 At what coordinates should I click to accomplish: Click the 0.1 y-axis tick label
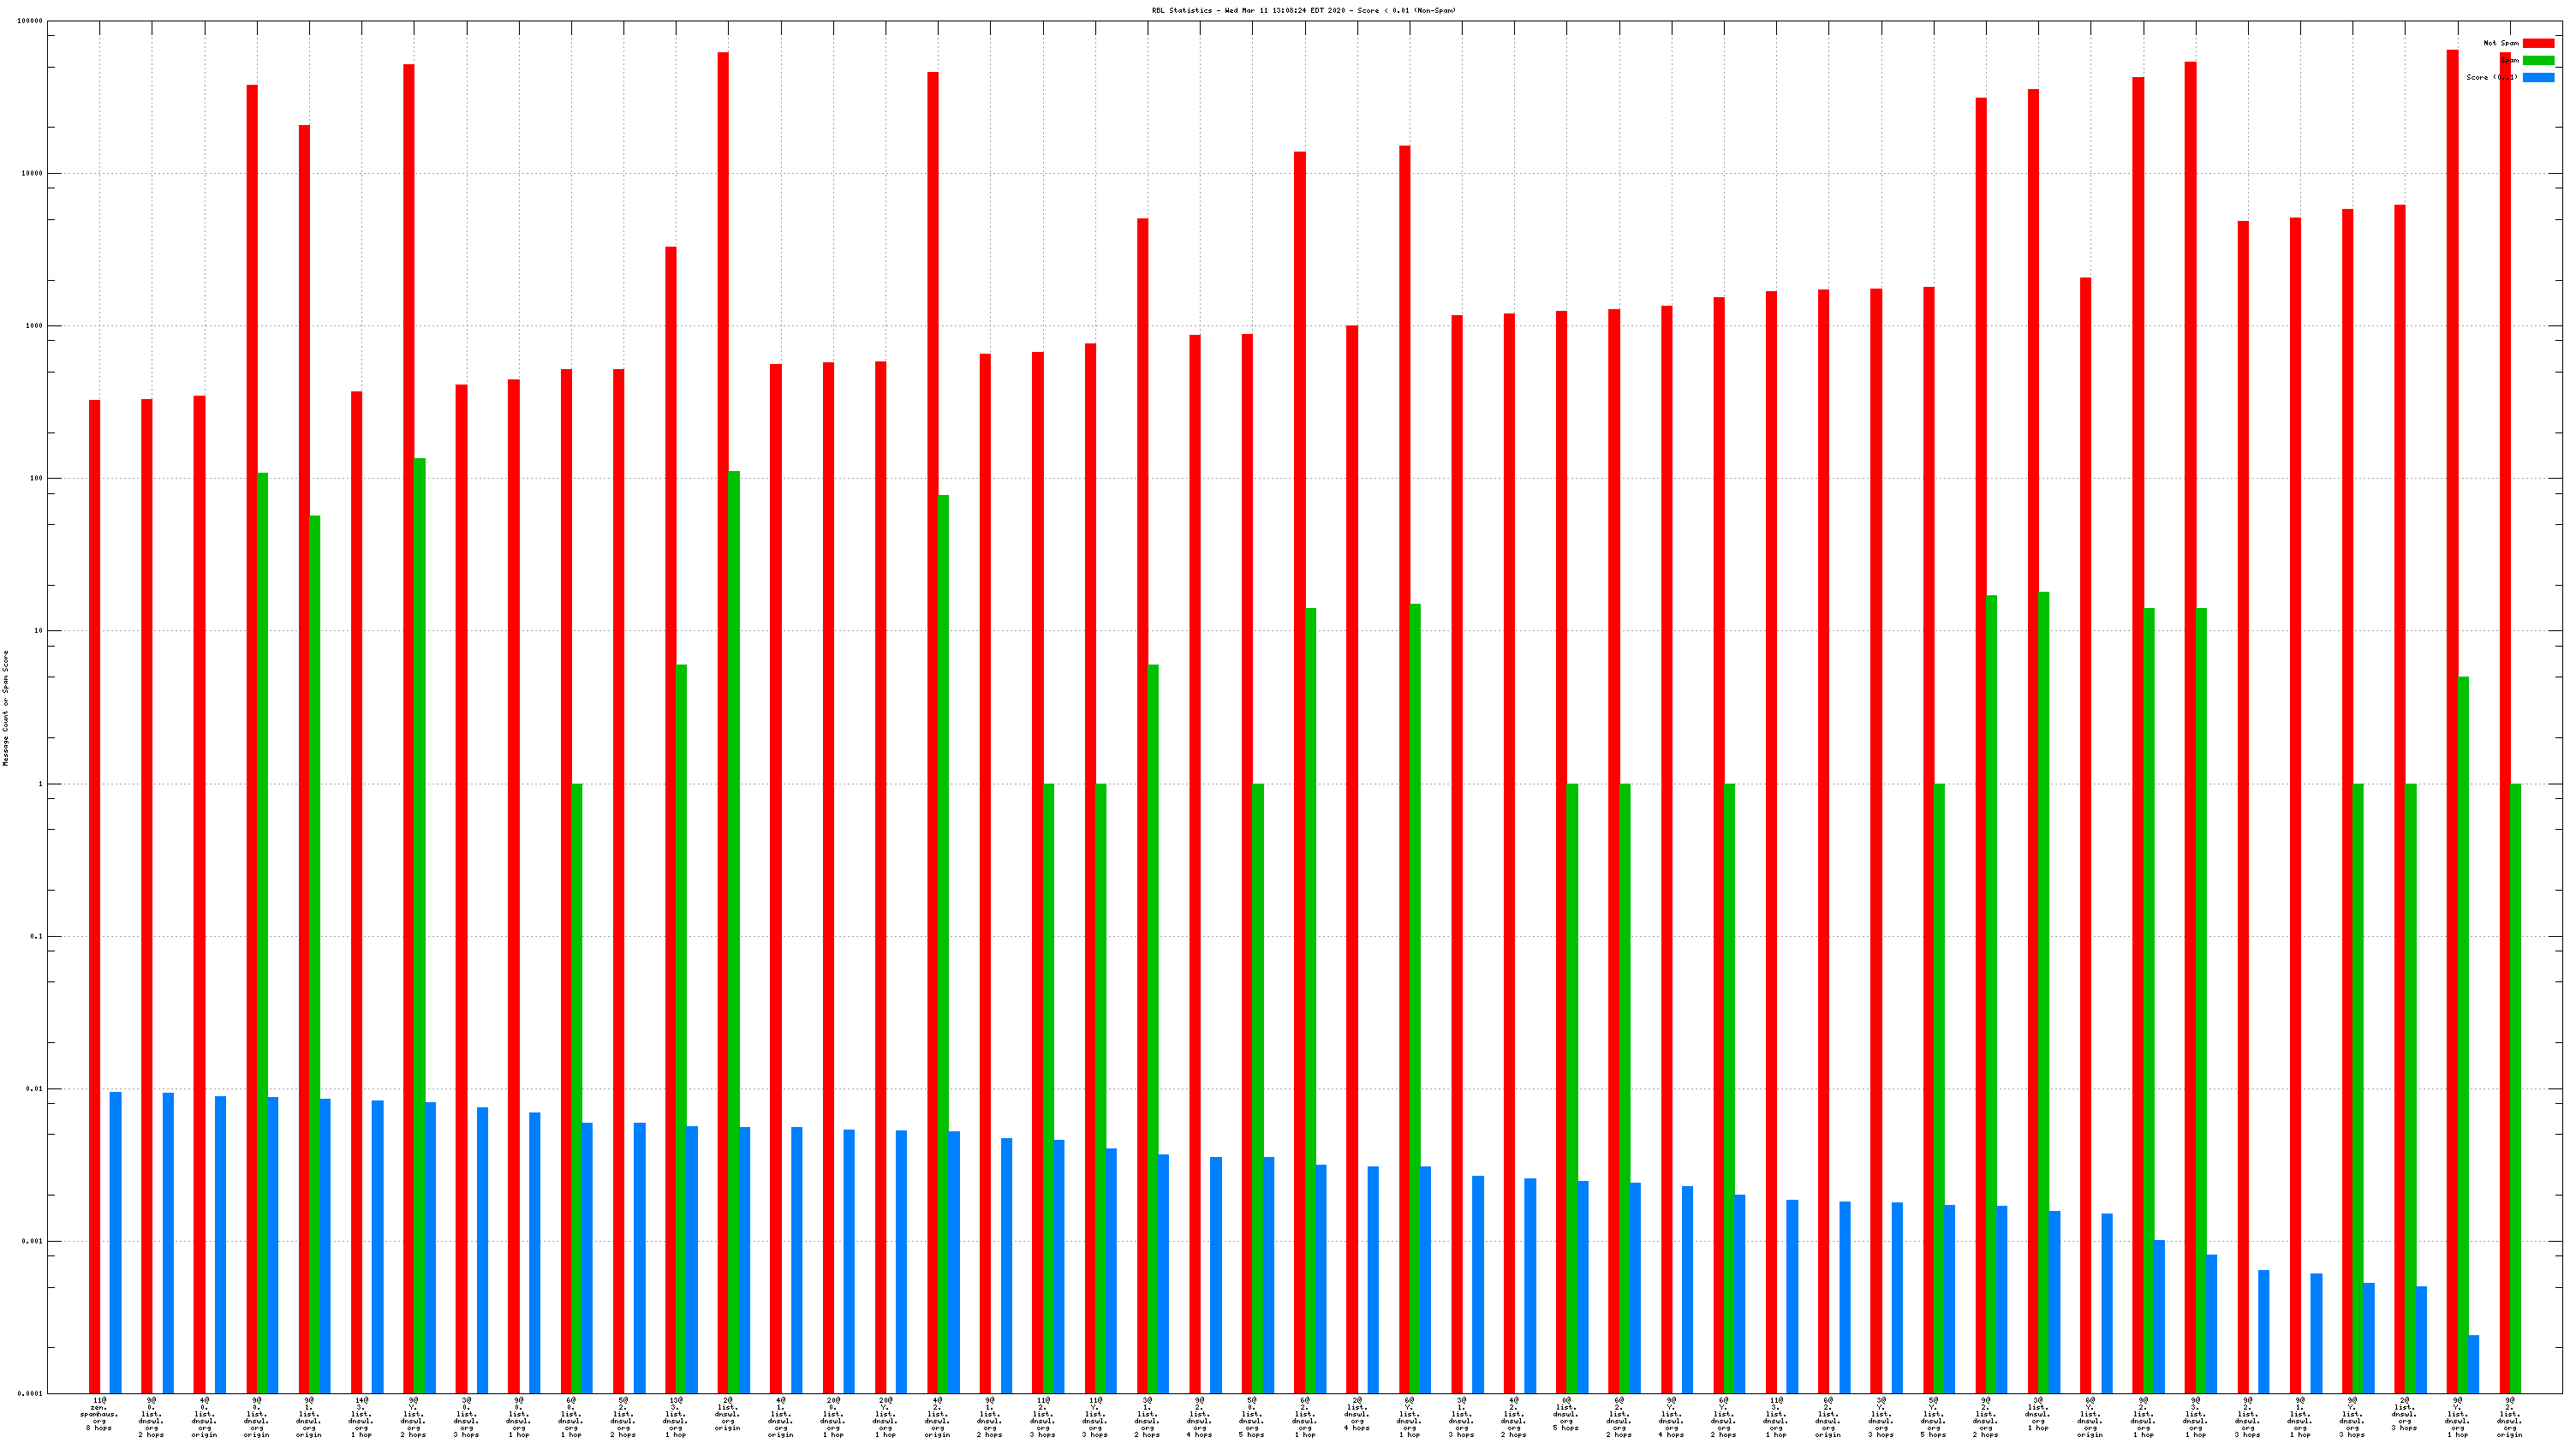pos(38,936)
